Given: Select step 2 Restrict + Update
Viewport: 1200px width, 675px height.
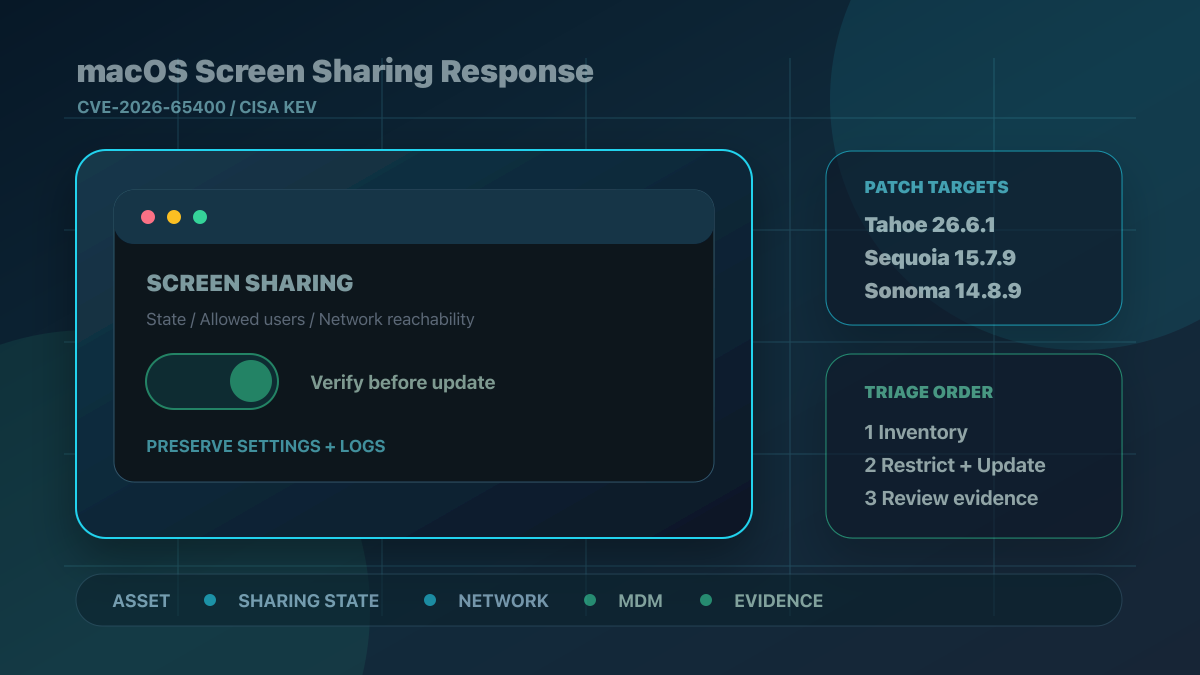Looking at the screenshot, I should pos(955,465).
